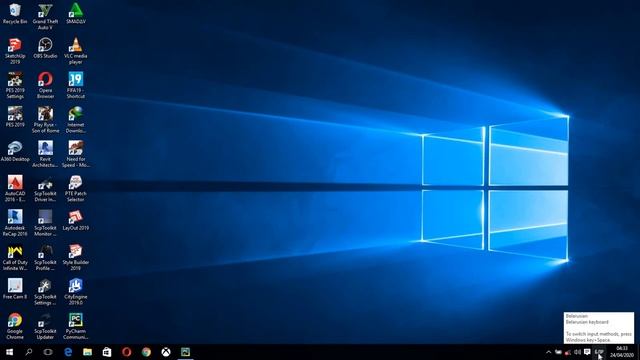Select the Style Builder 2019 icon
The height and width of the screenshot is (360, 640).
76,257
